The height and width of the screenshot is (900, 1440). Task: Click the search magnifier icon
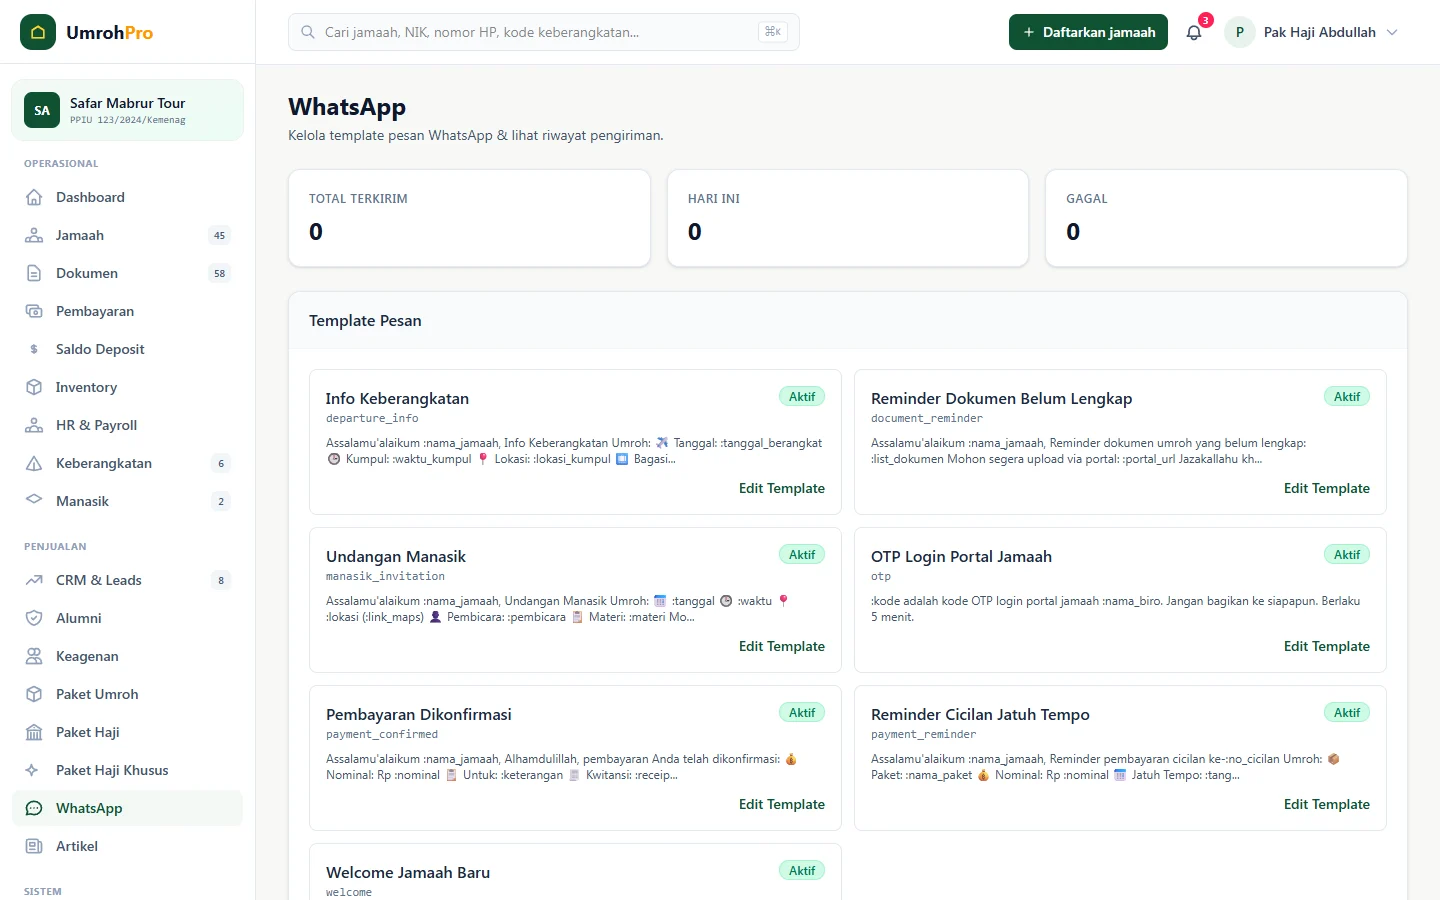[308, 32]
